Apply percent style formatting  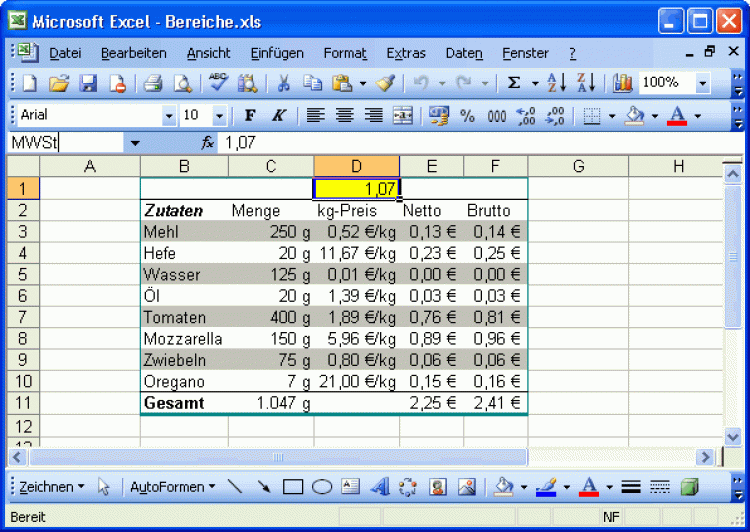point(467,116)
